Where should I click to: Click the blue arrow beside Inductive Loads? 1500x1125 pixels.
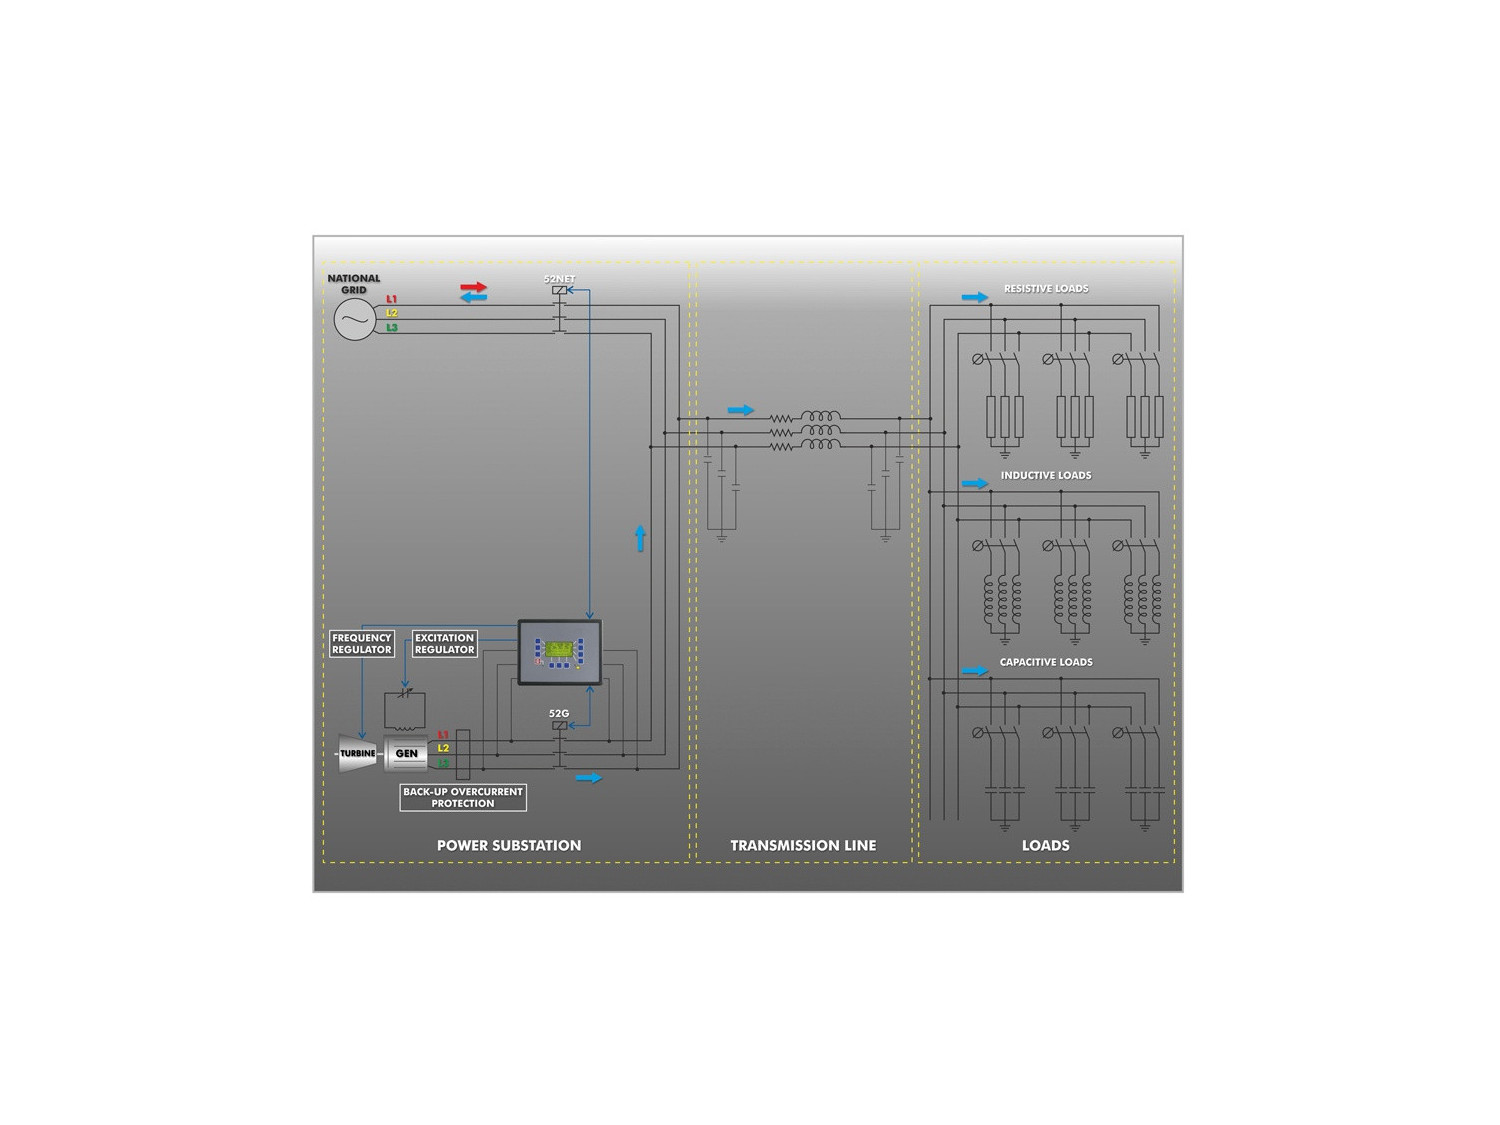tap(975, 484)
